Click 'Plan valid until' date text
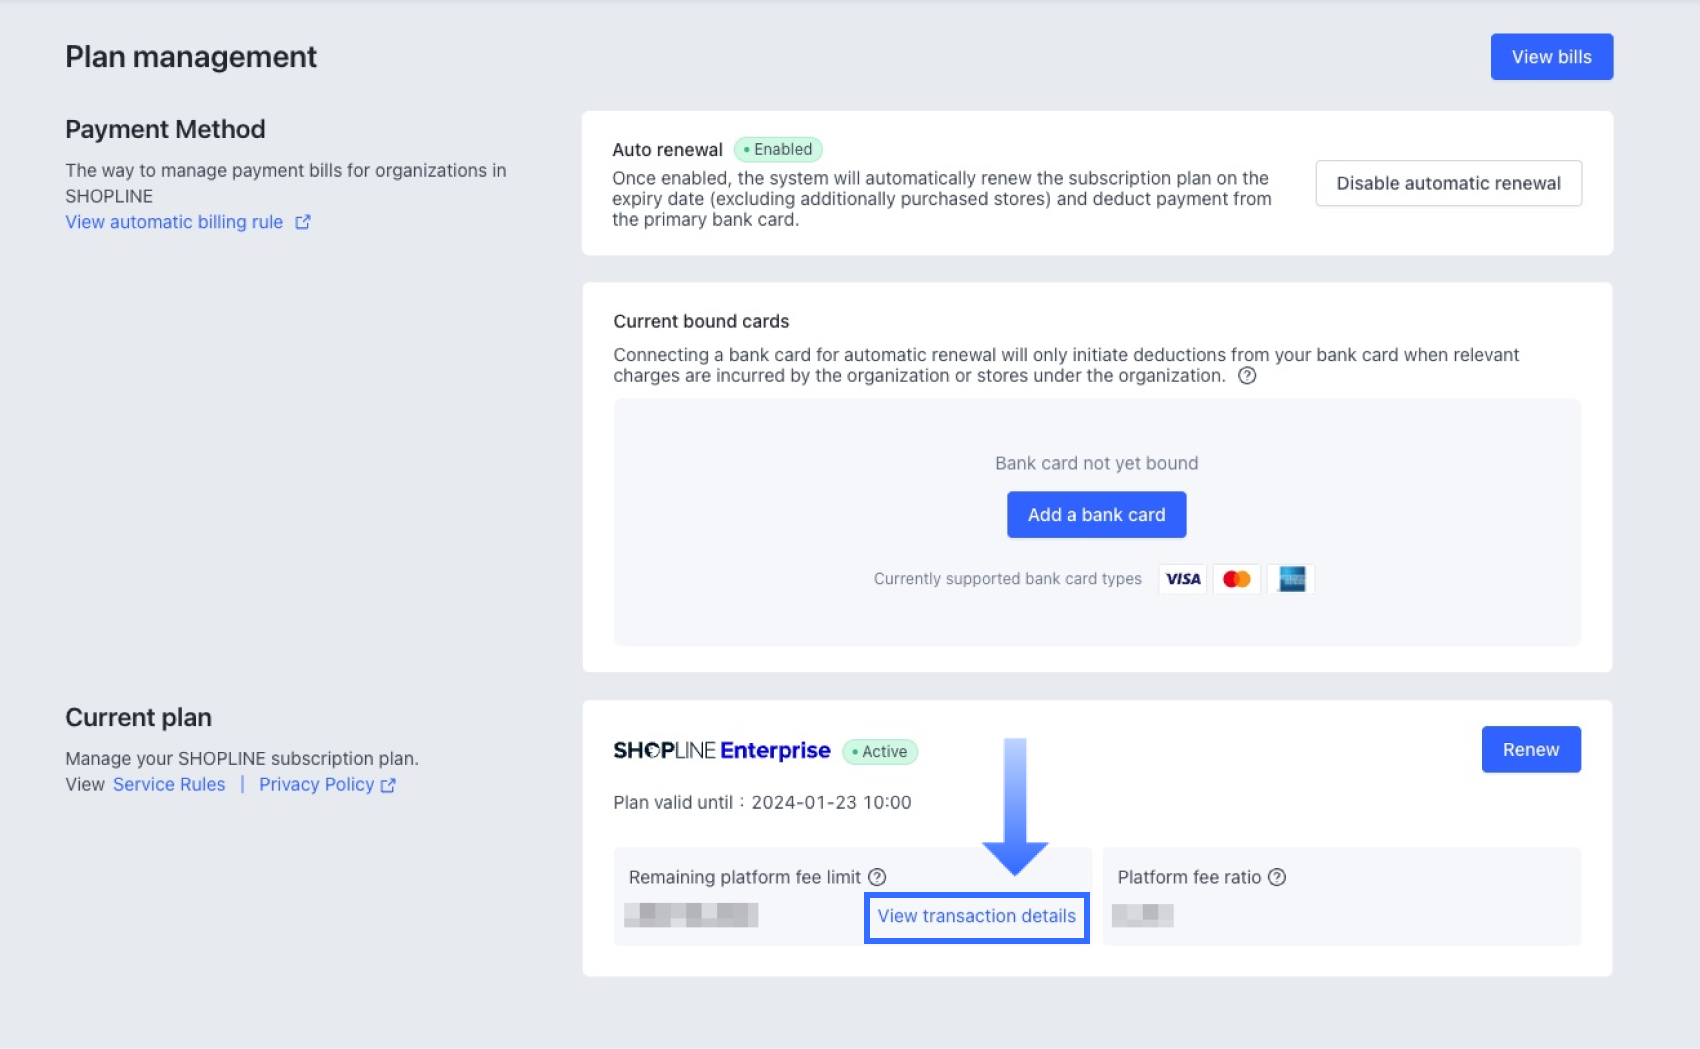The image size is (1700, 1049). click(x=762, y=802)
